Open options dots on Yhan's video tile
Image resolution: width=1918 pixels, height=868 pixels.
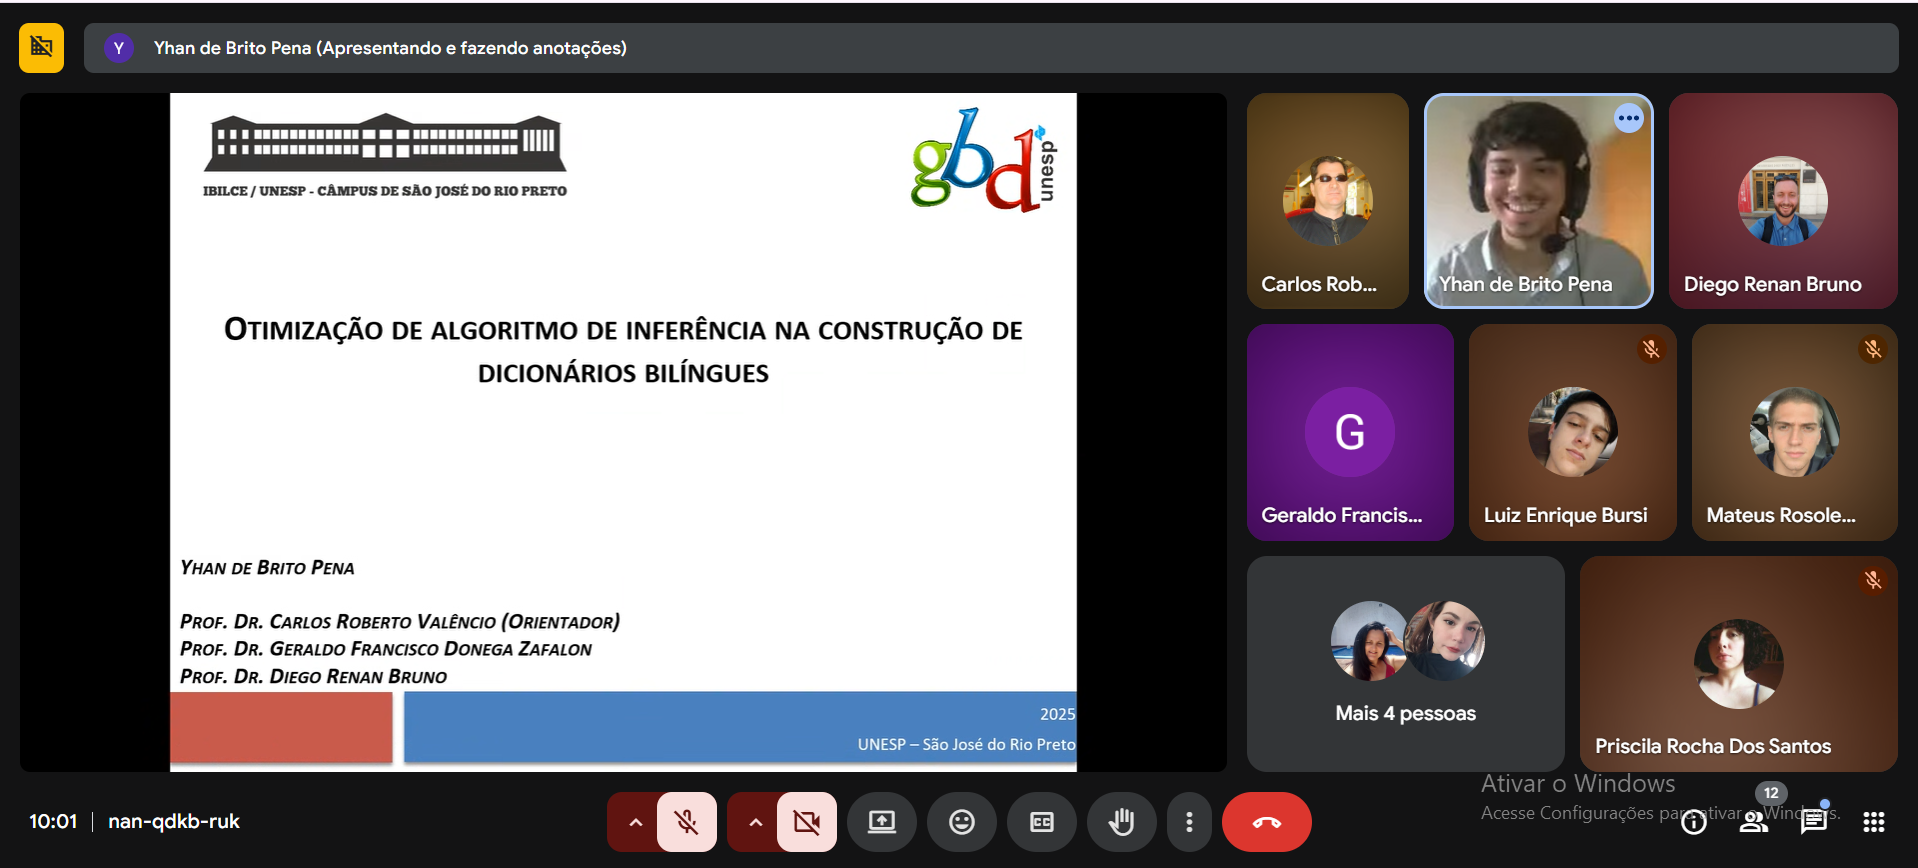(1629, 118)
